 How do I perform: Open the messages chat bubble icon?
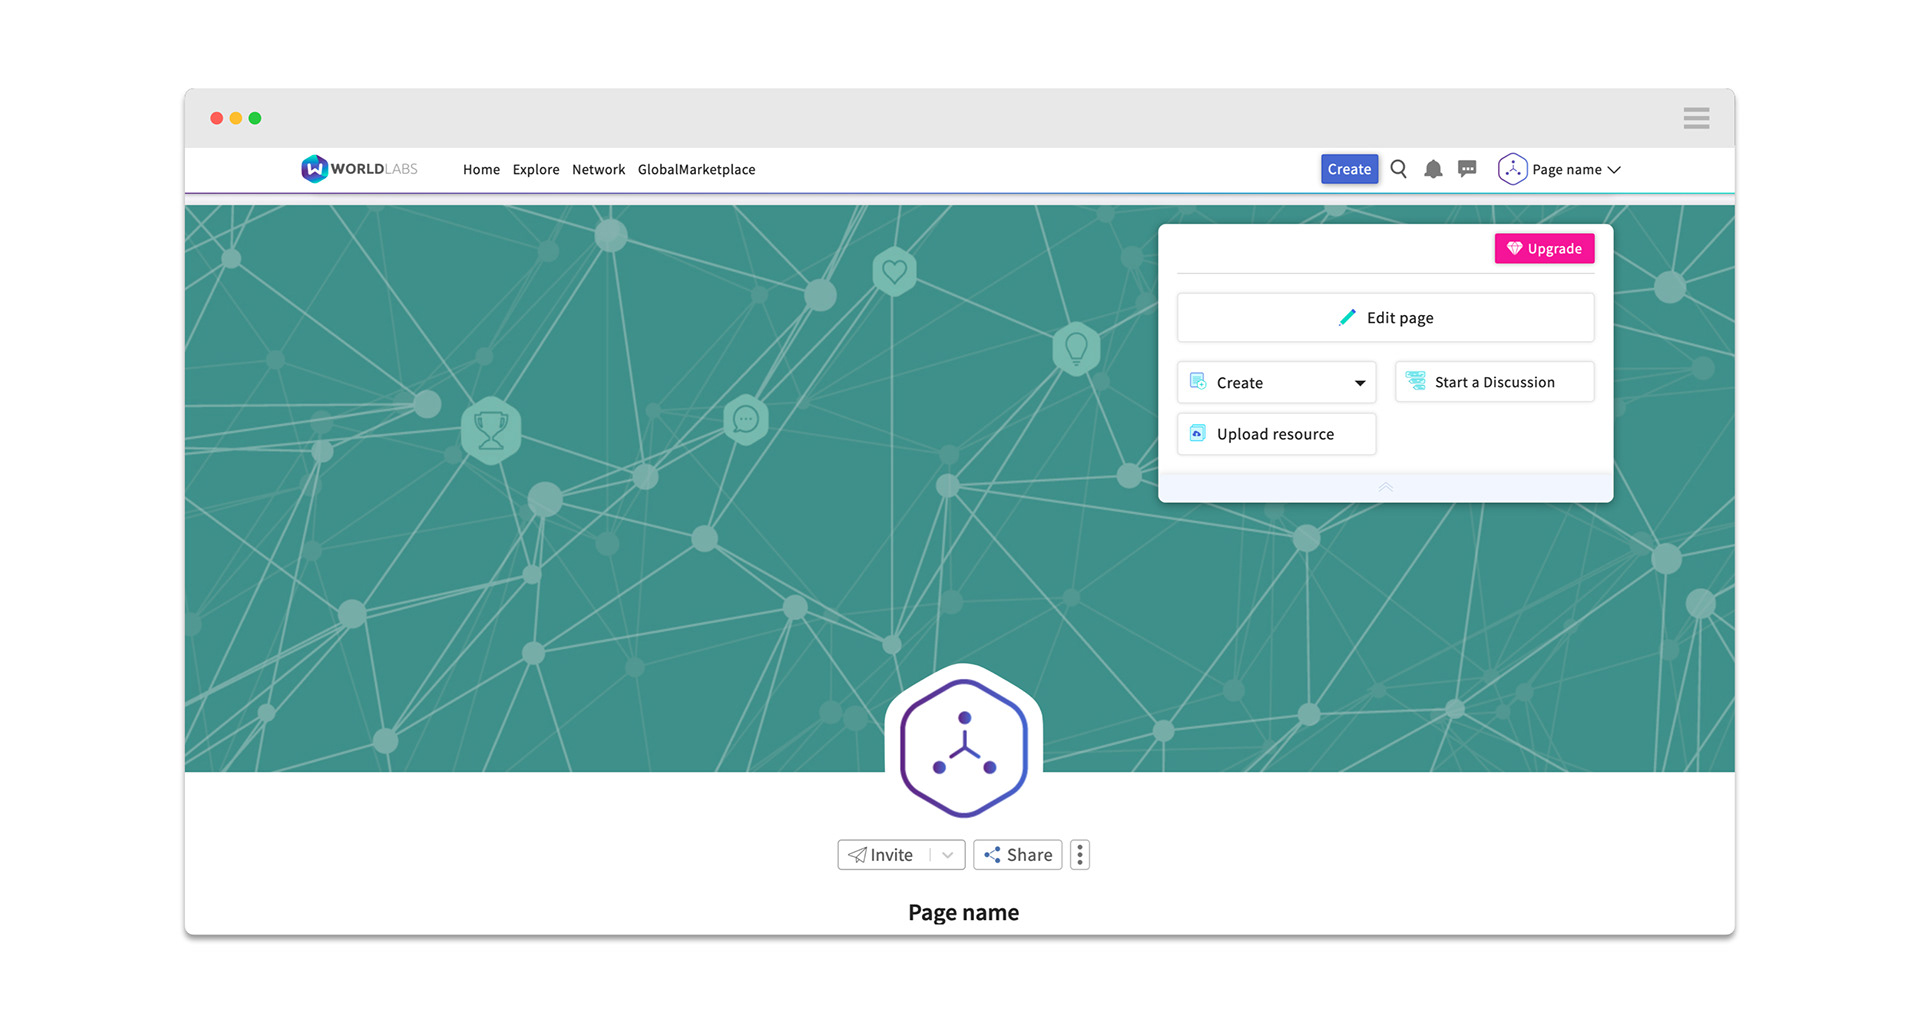coord(1467,169)
